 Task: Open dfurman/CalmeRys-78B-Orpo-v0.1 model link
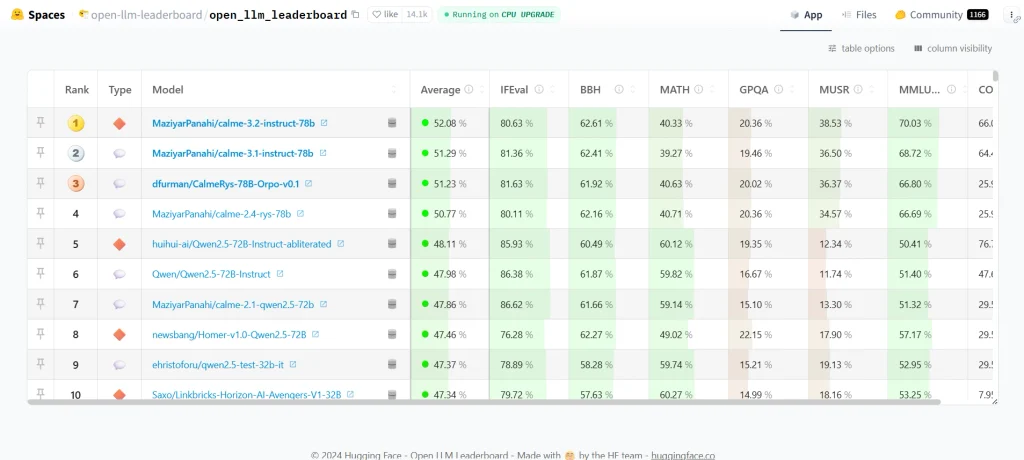coord(225,184)
